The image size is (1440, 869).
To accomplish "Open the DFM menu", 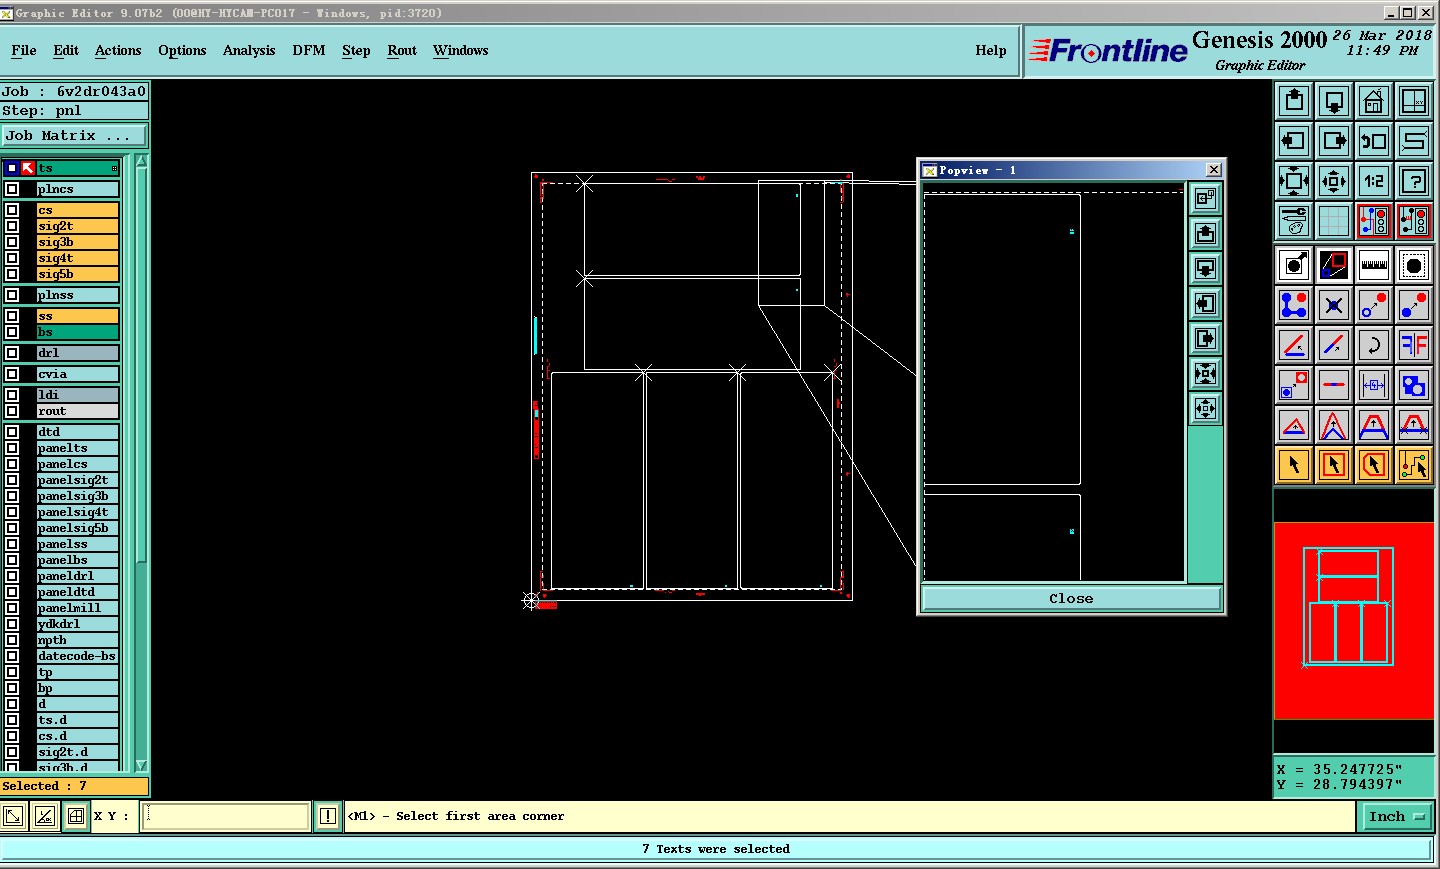I will (309, 50).
